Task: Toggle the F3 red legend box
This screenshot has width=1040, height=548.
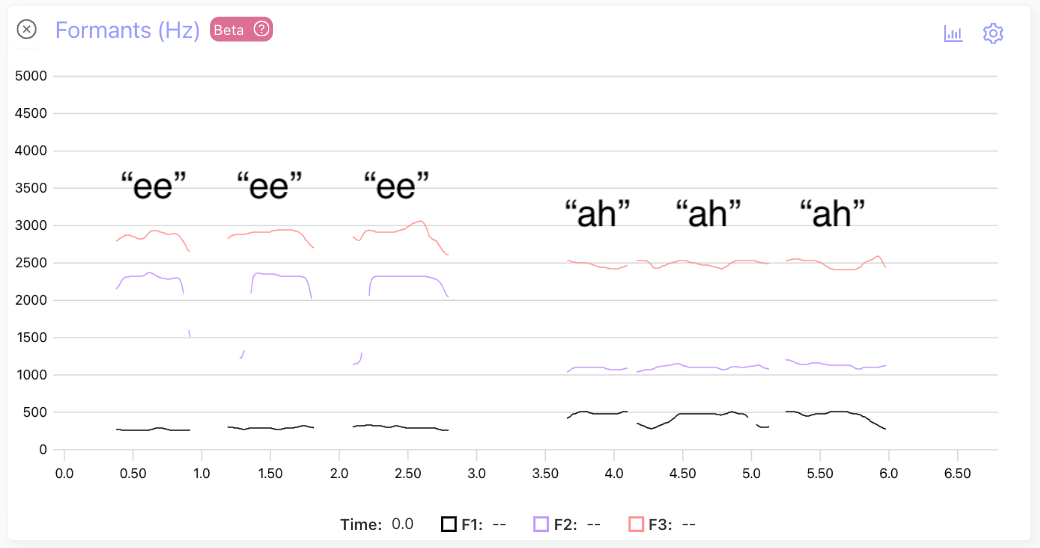Action: point(636,524)
